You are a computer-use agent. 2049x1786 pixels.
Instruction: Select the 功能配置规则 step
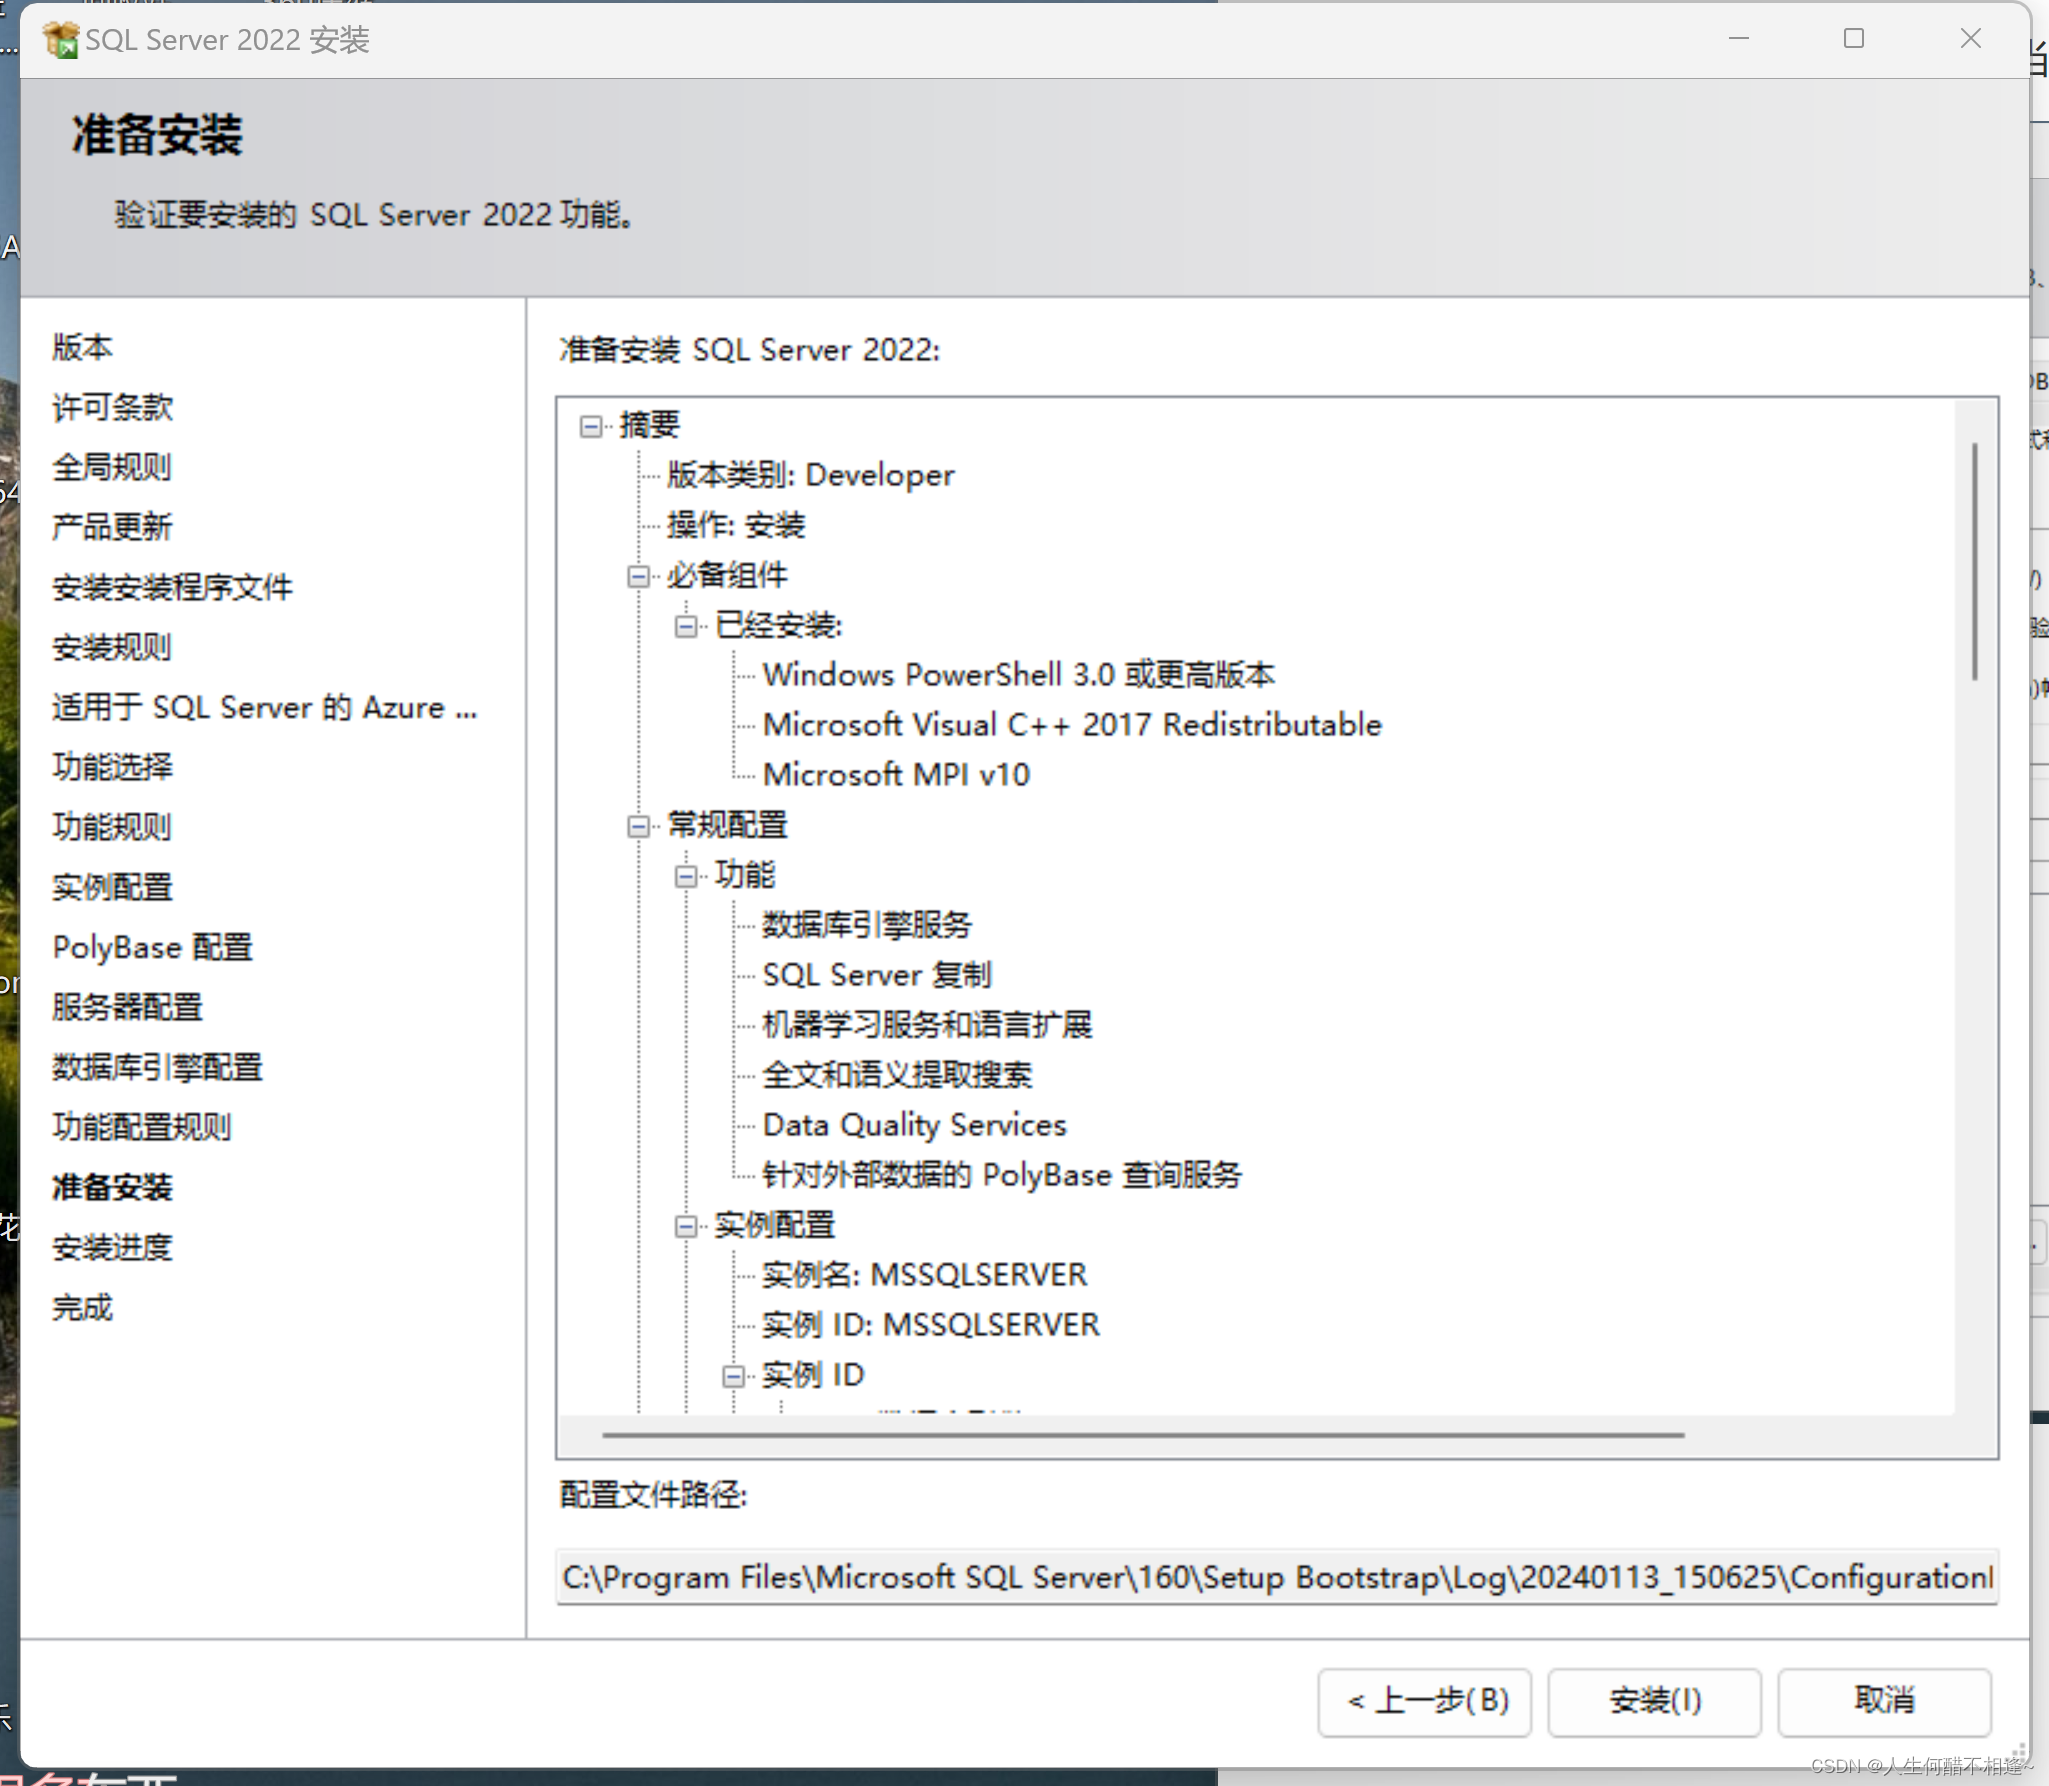click(143, 1127)
